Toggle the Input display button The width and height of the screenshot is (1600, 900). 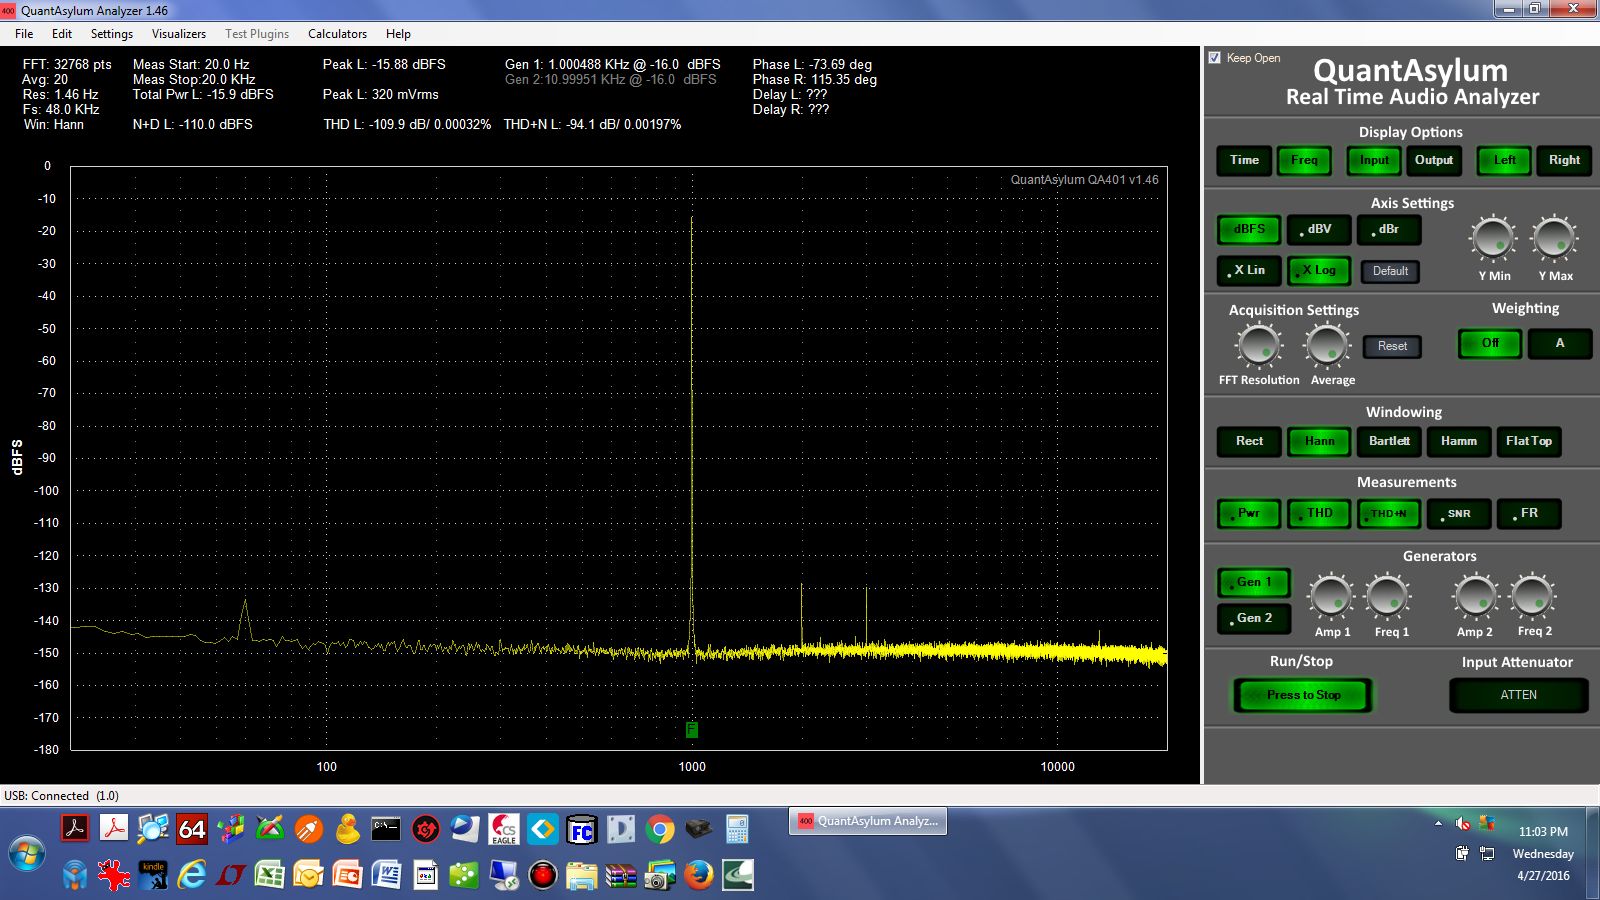(1374, 160)
